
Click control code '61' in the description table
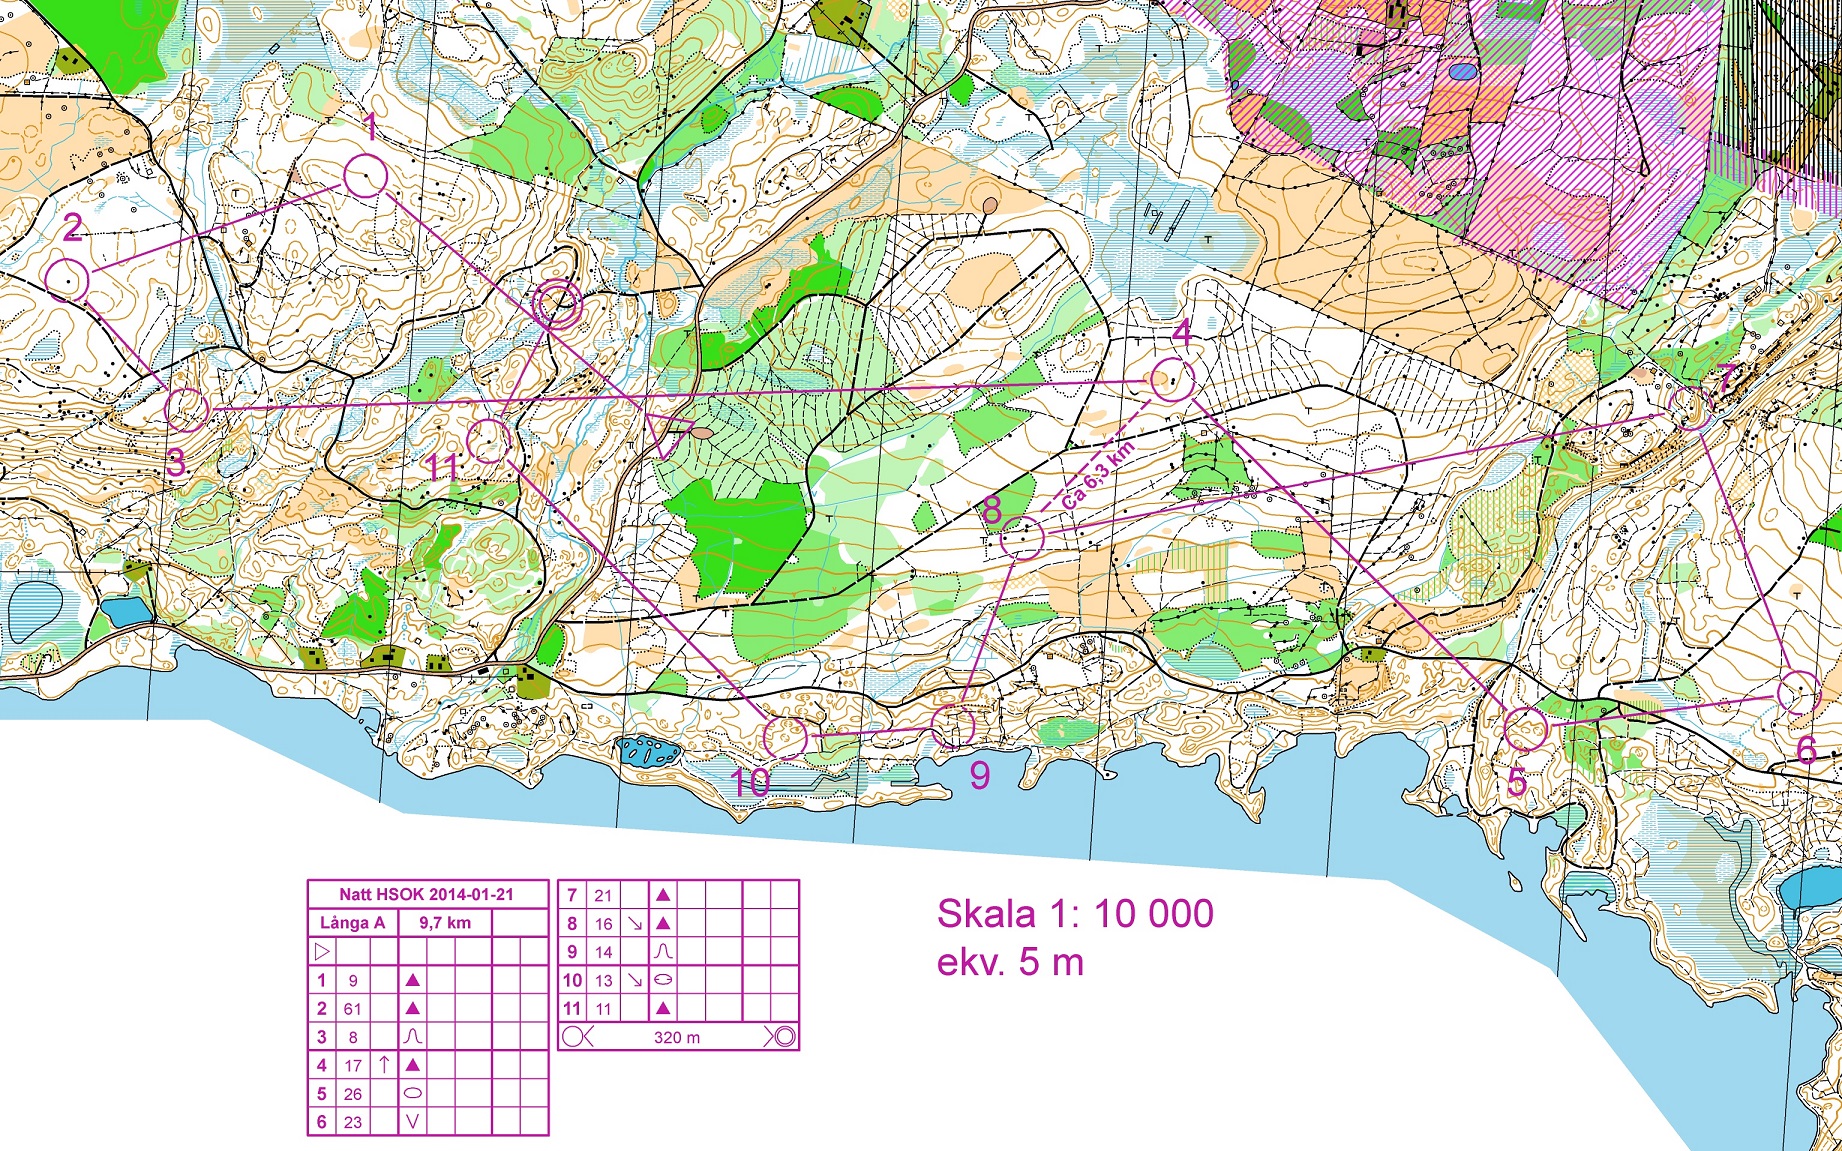[353, 1009]
